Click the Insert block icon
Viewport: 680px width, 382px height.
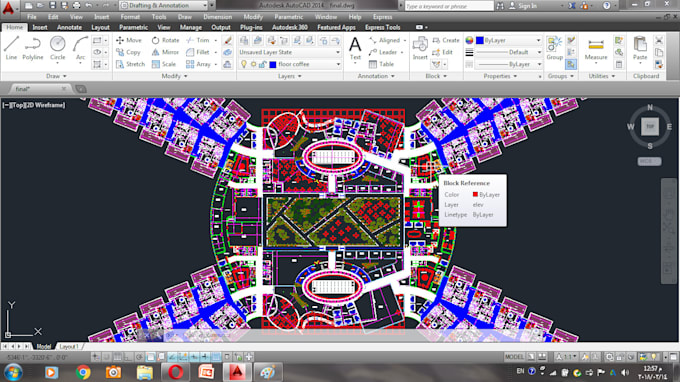click(420, 48)
